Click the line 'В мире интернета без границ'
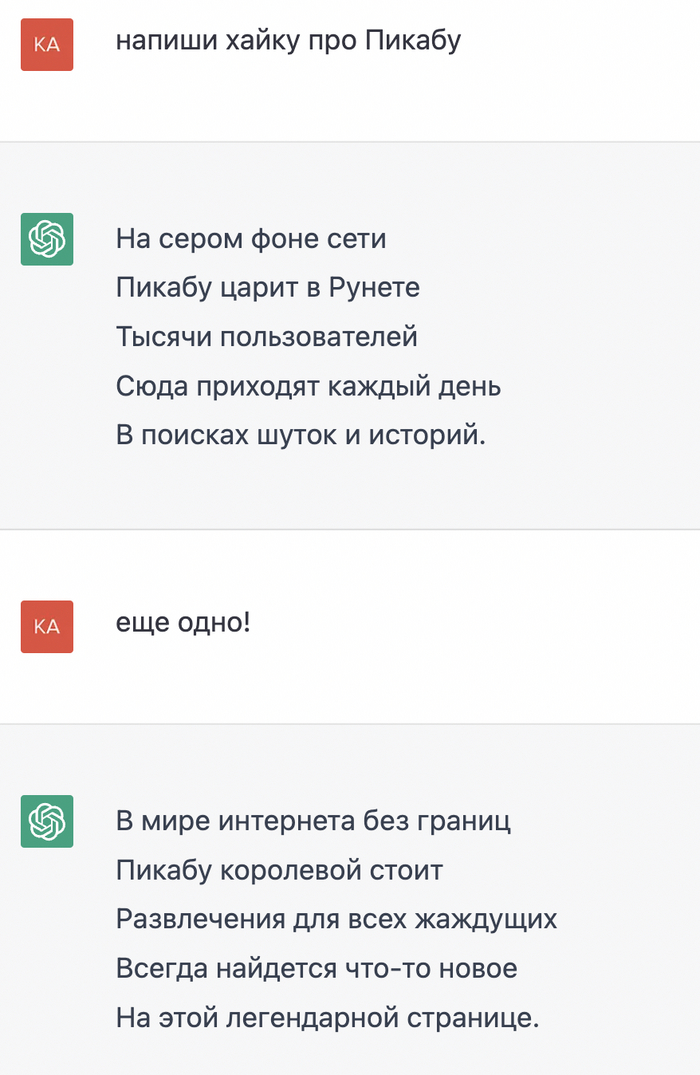 [x=313, y=821]
